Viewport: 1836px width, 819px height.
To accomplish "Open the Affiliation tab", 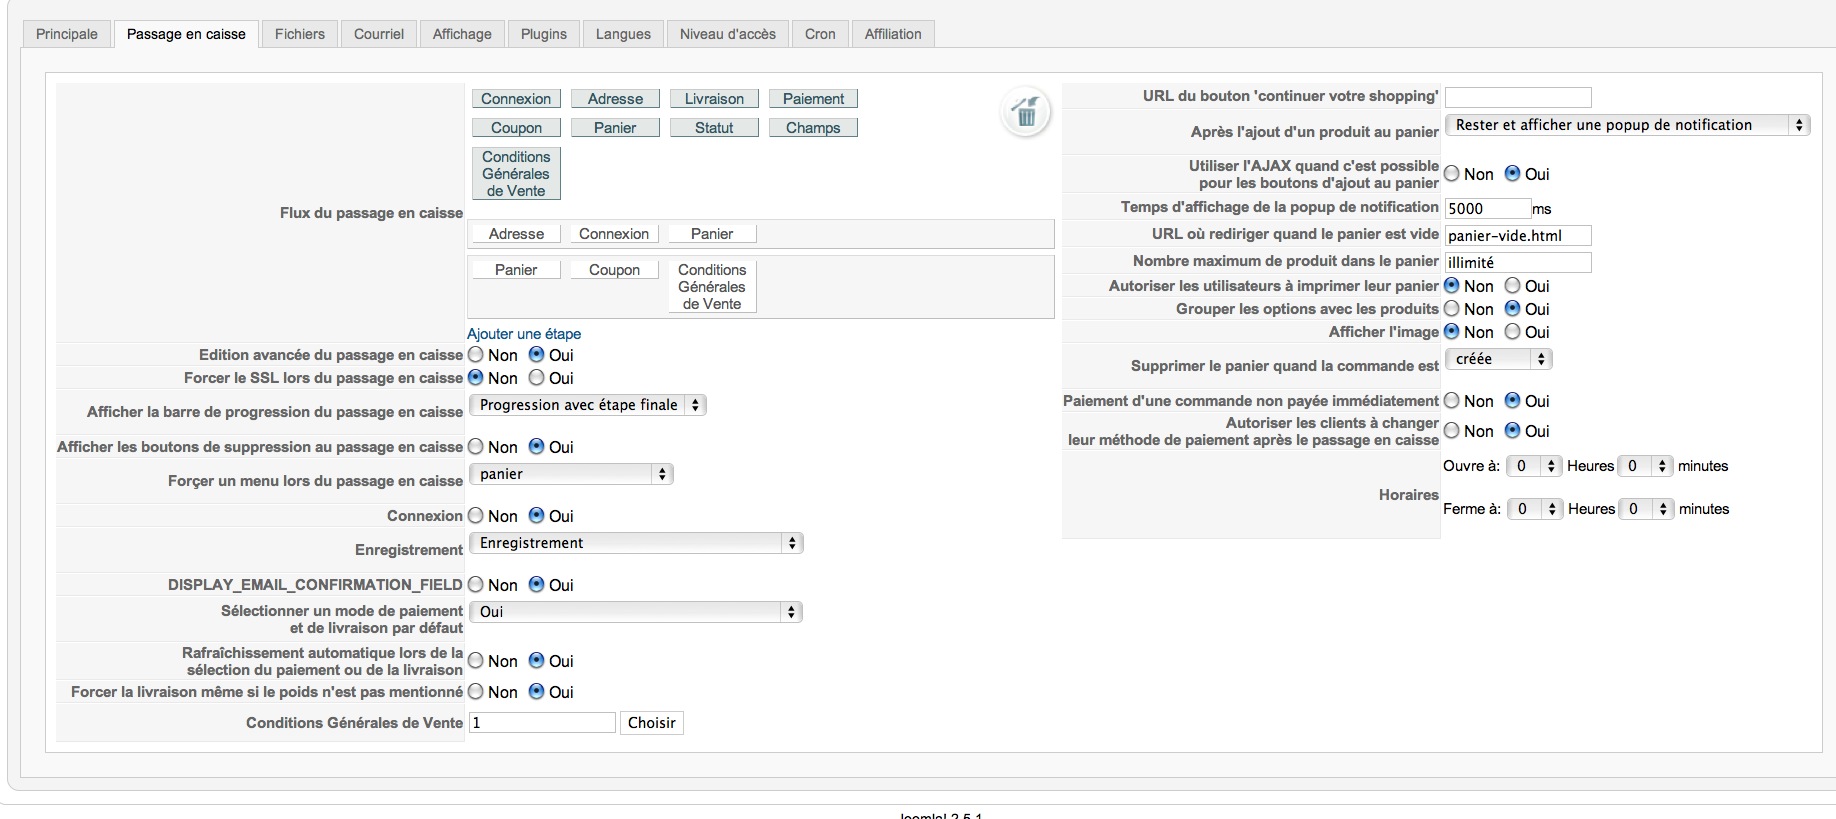I will pos(893,34).
